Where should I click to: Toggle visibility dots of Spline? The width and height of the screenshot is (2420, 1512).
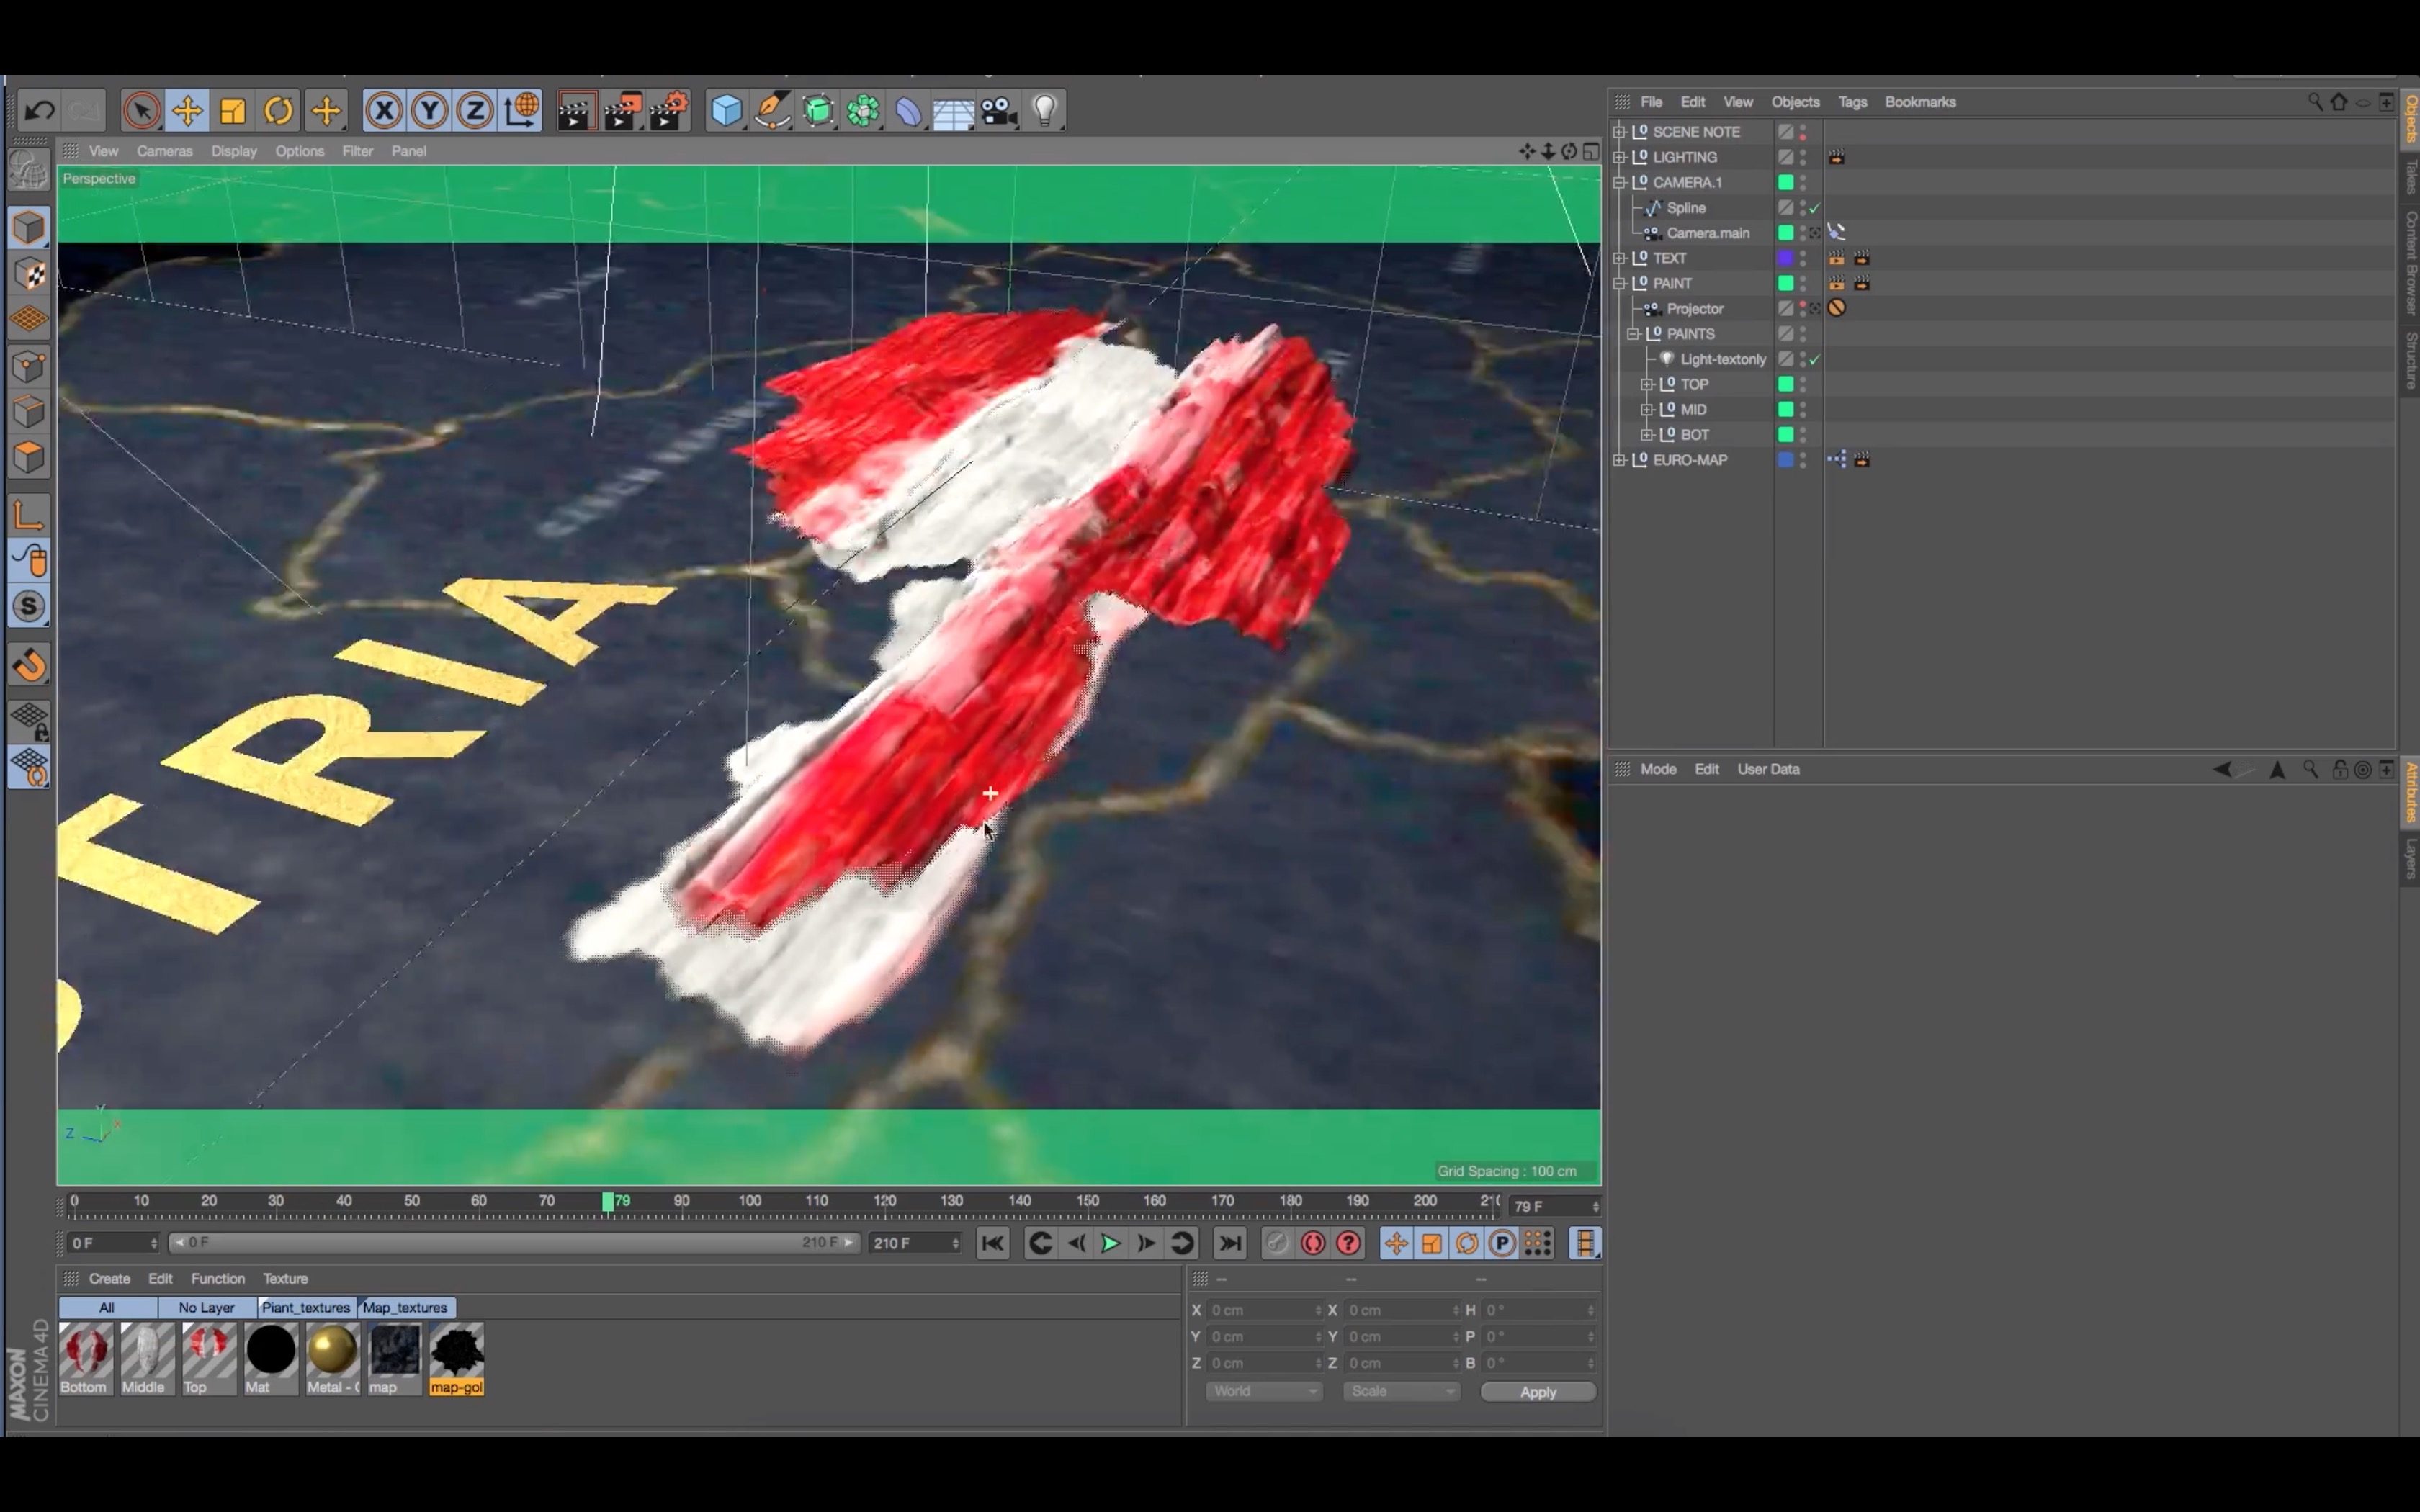[1803, 208]
